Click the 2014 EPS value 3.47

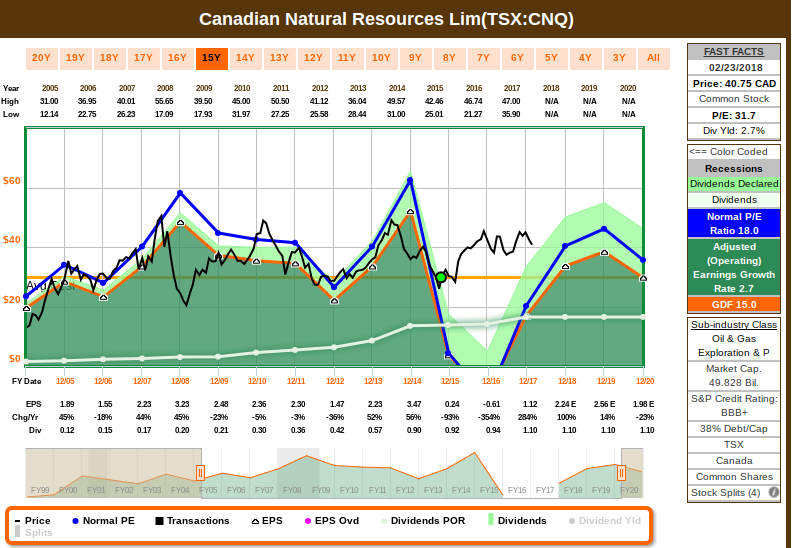point(414,404)
